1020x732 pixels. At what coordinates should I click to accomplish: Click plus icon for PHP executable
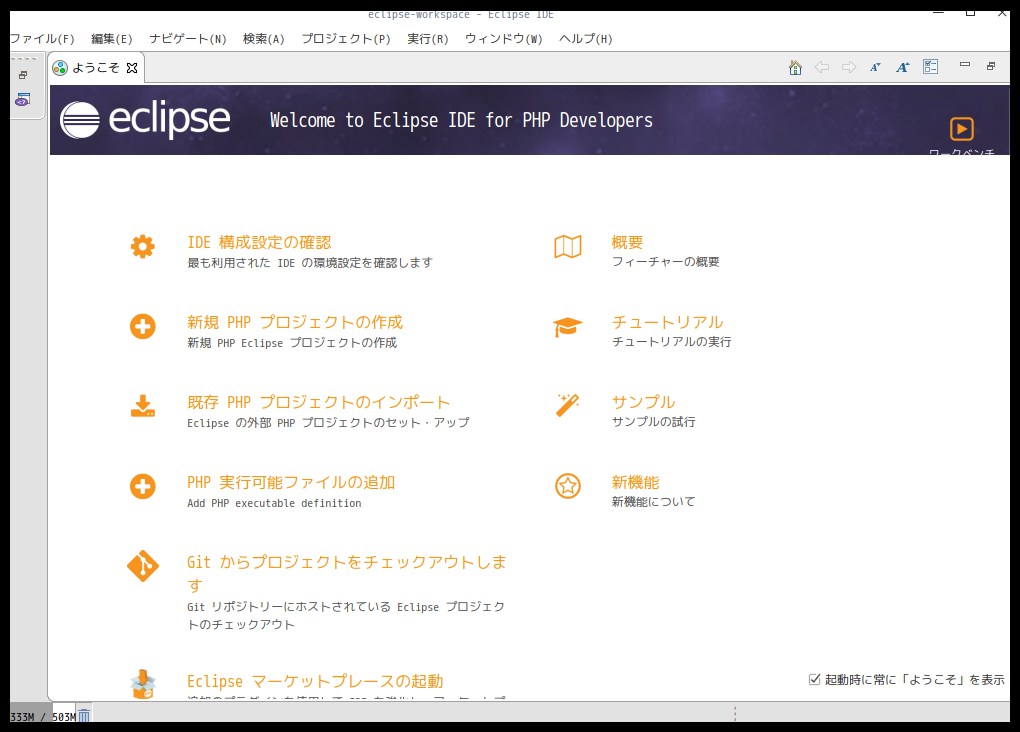142,487
